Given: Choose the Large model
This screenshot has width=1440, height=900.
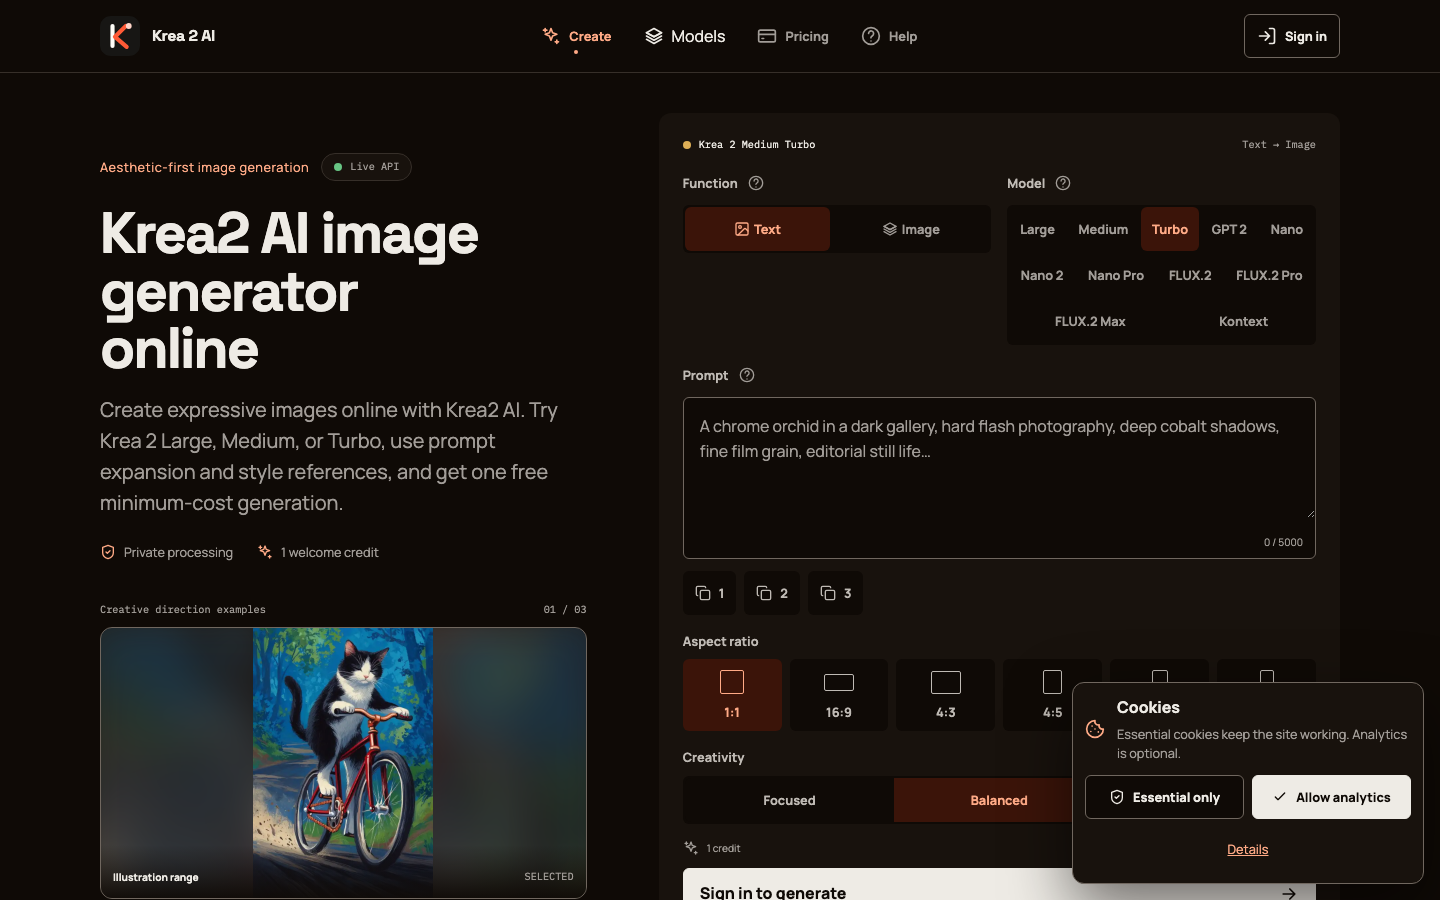Looking at the screenshot, I should [1037, 229].
